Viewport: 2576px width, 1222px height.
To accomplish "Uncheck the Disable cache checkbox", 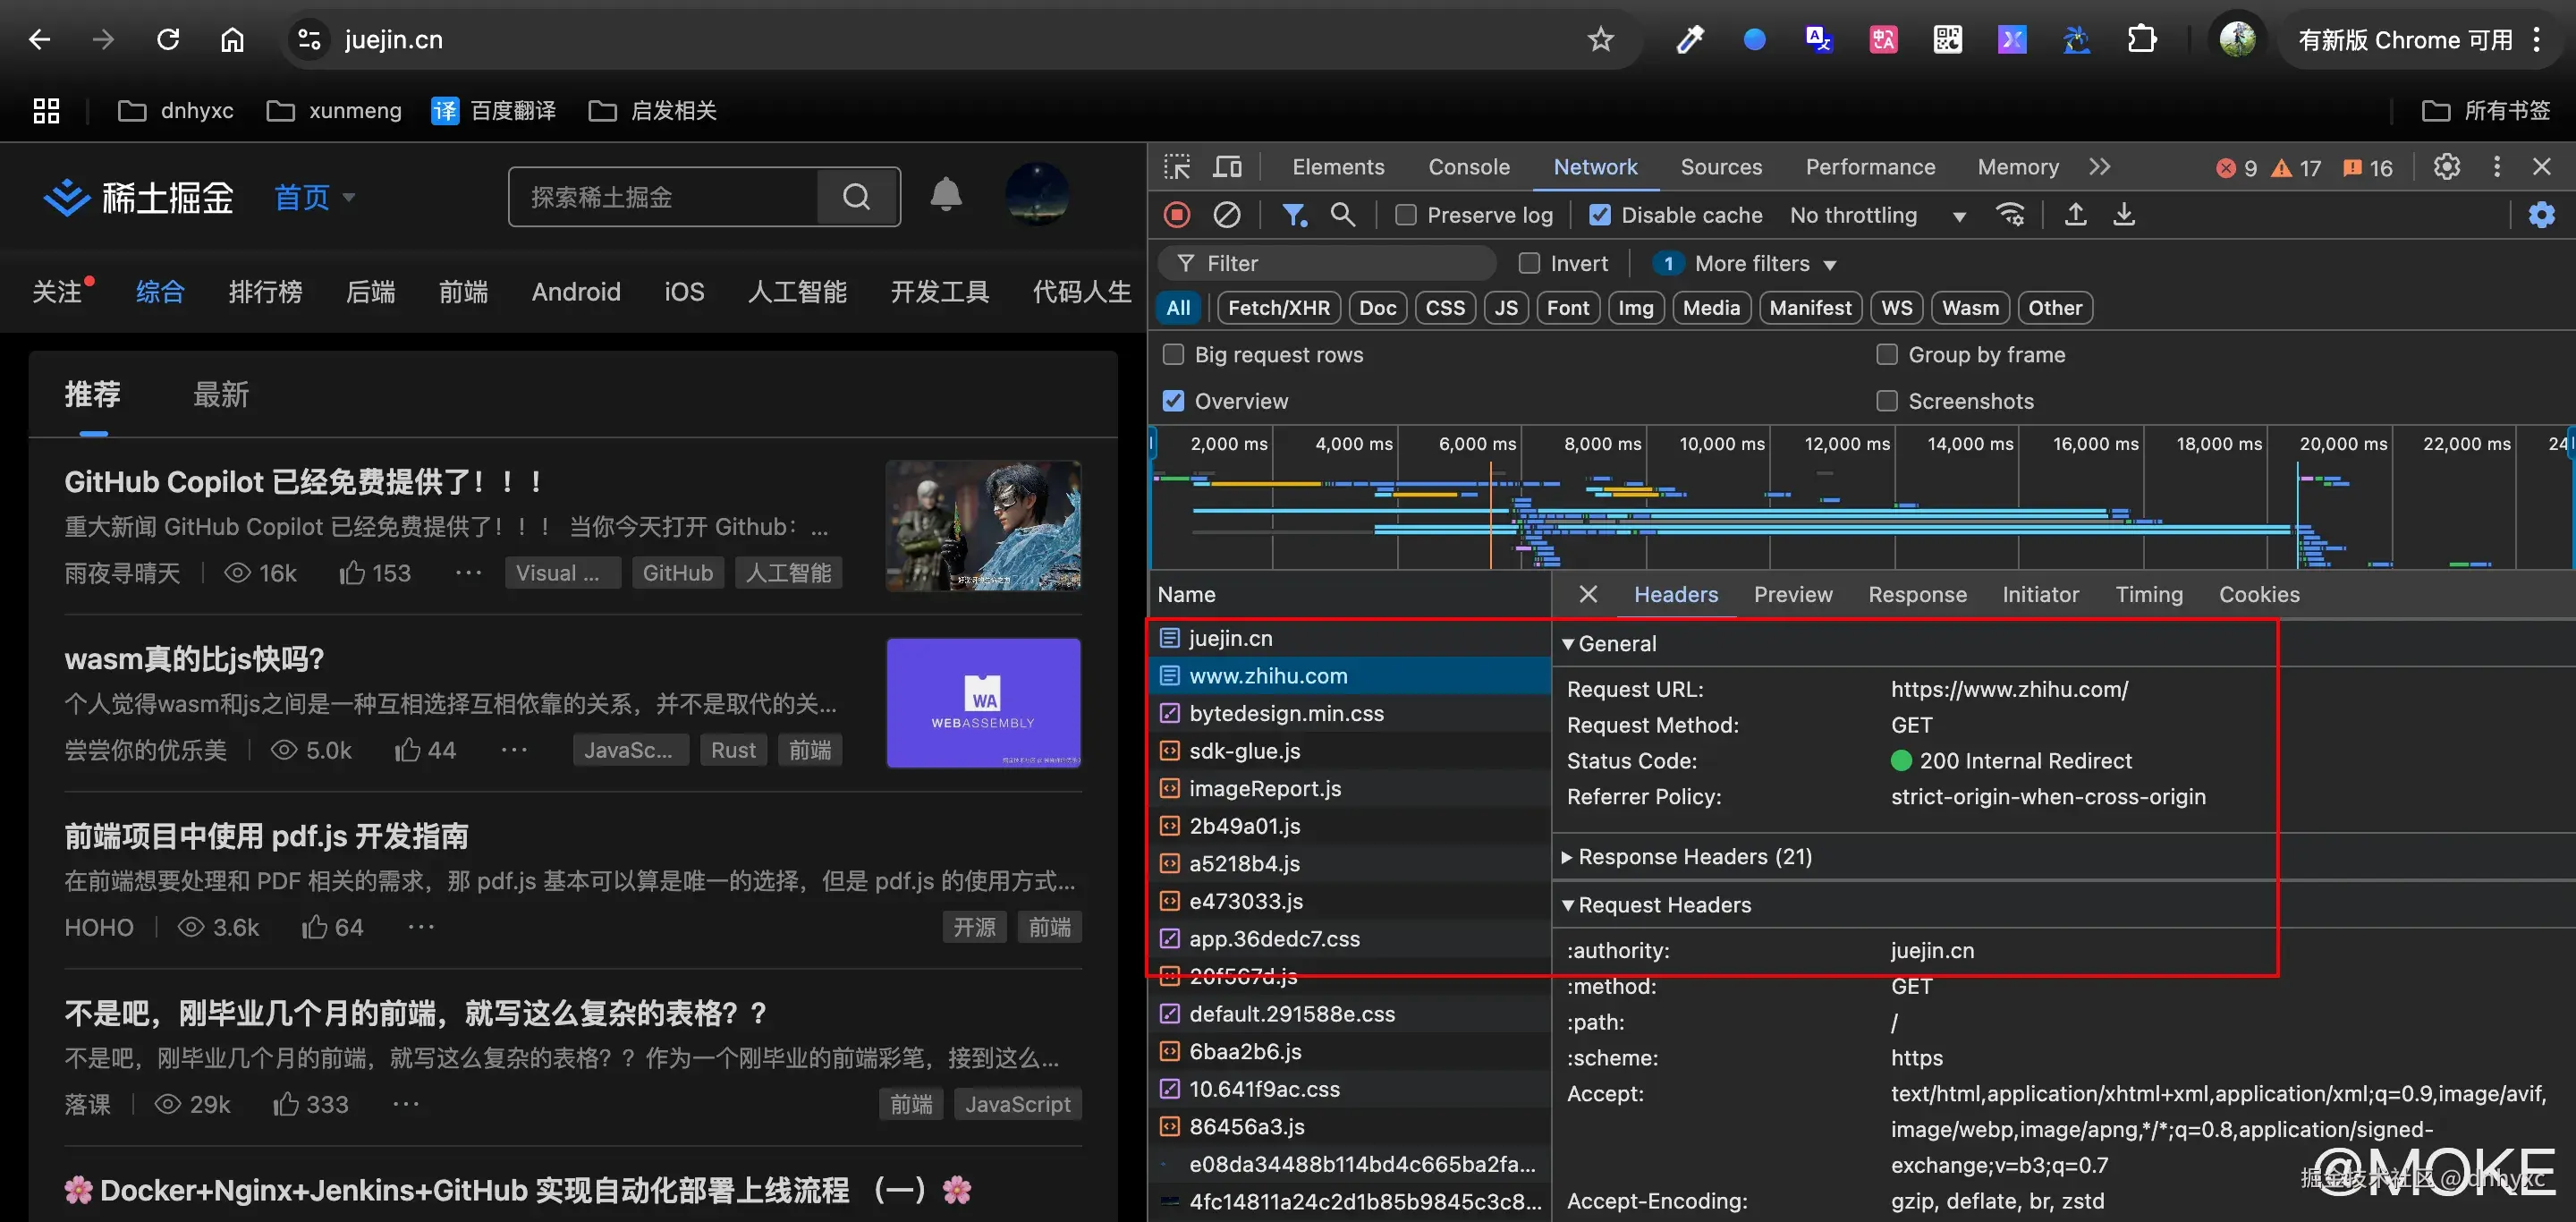I will pyautogui.click(x=1600, y=215).
